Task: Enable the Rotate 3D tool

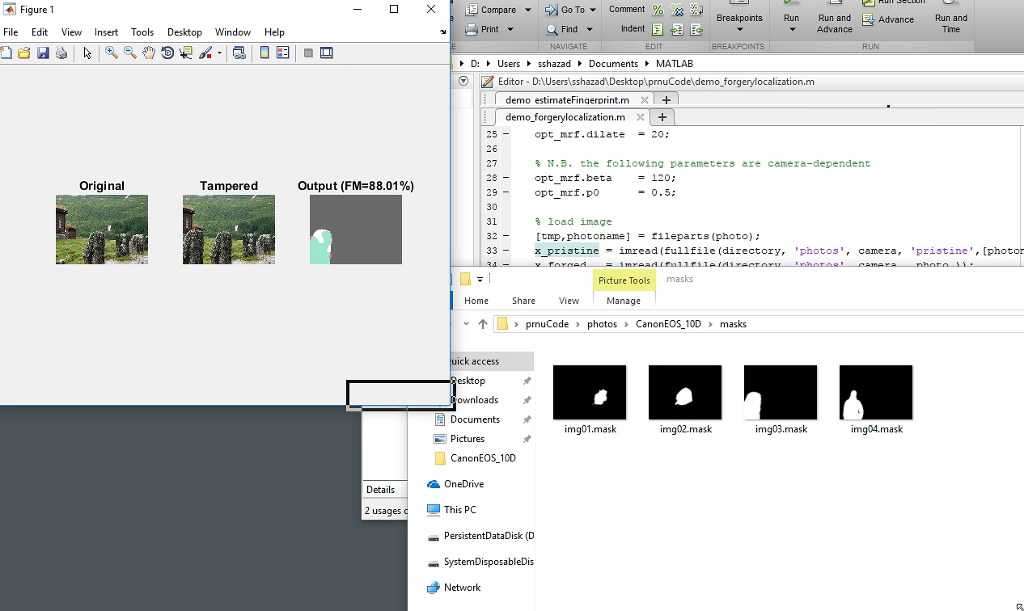Action: coord(167,53)
